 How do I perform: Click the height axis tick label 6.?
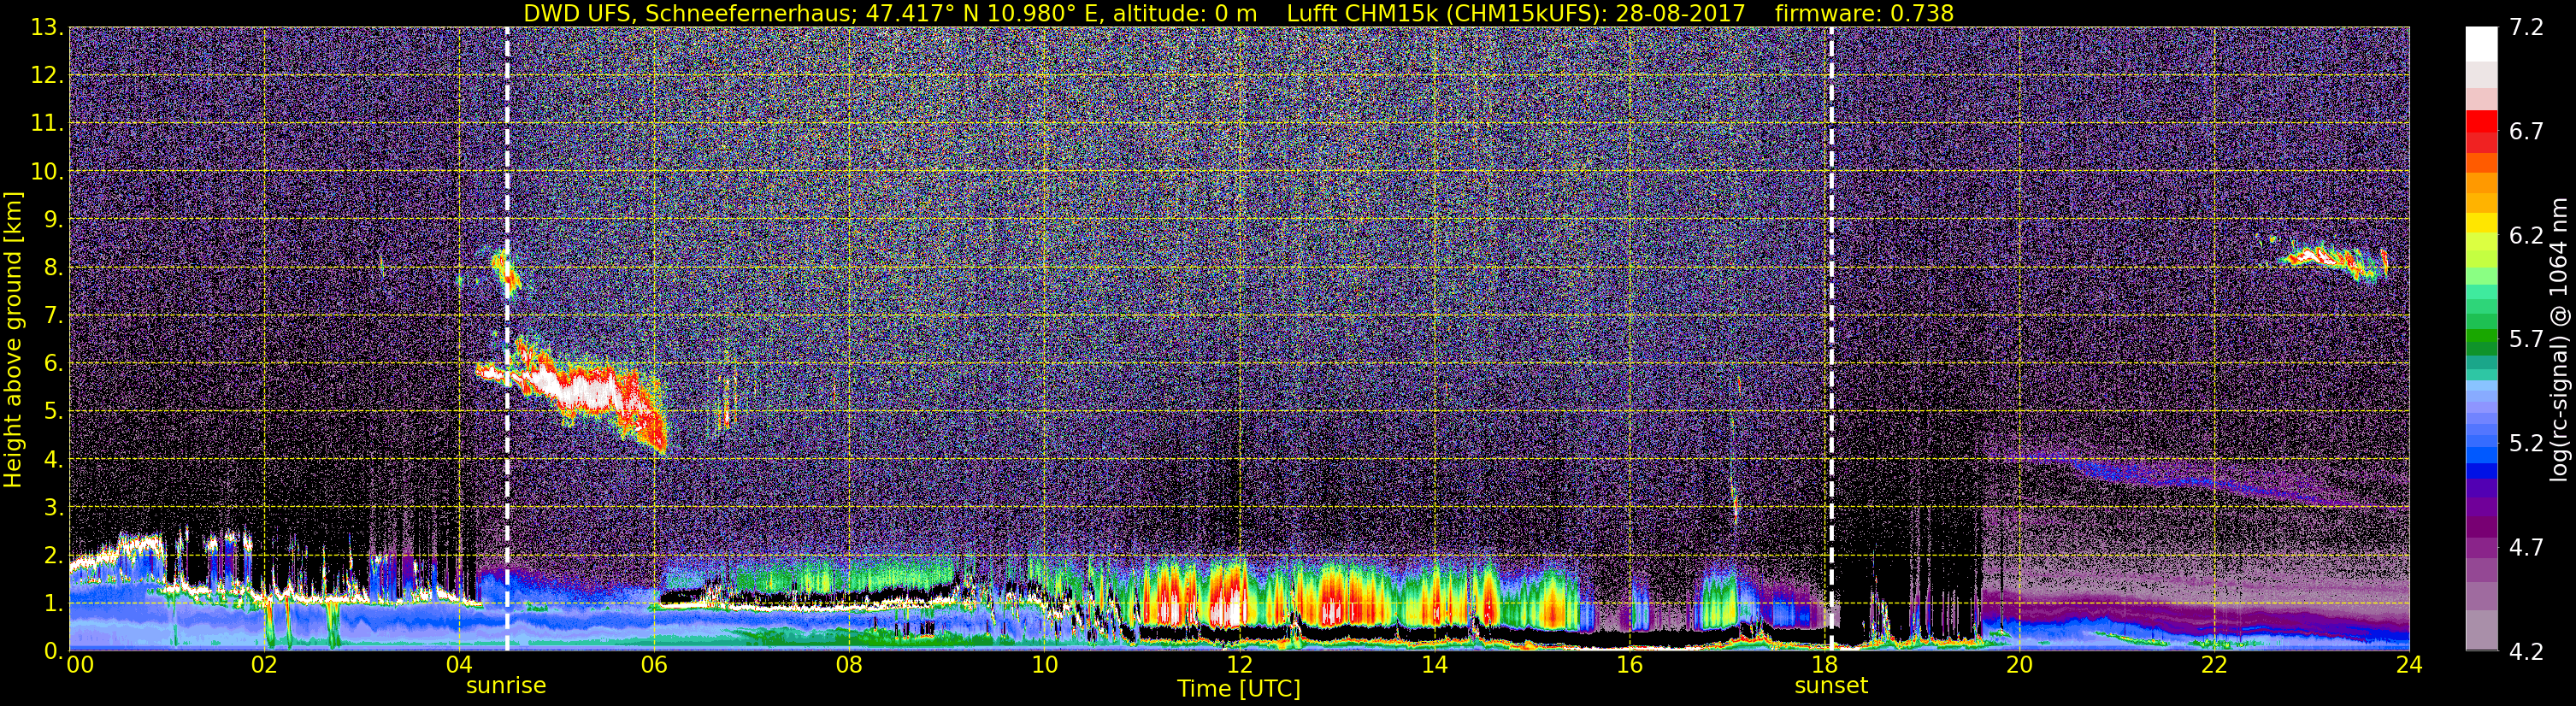(x=53, y=364)
